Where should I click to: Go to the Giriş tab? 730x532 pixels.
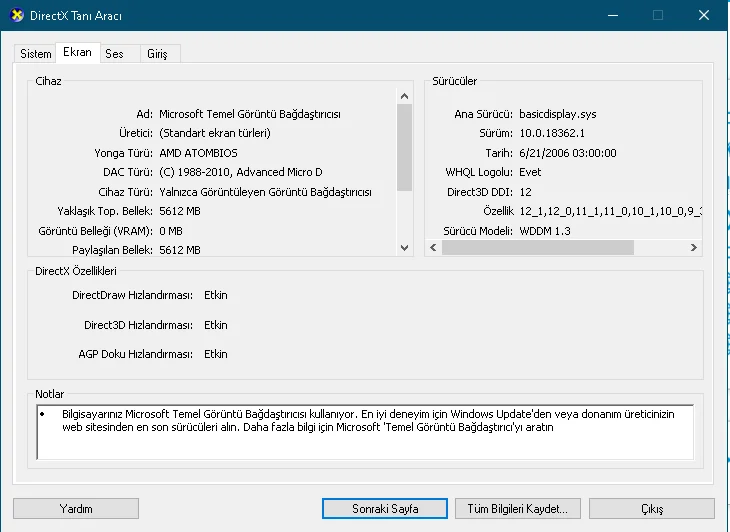pyautogui.click(x=158, y=54)
